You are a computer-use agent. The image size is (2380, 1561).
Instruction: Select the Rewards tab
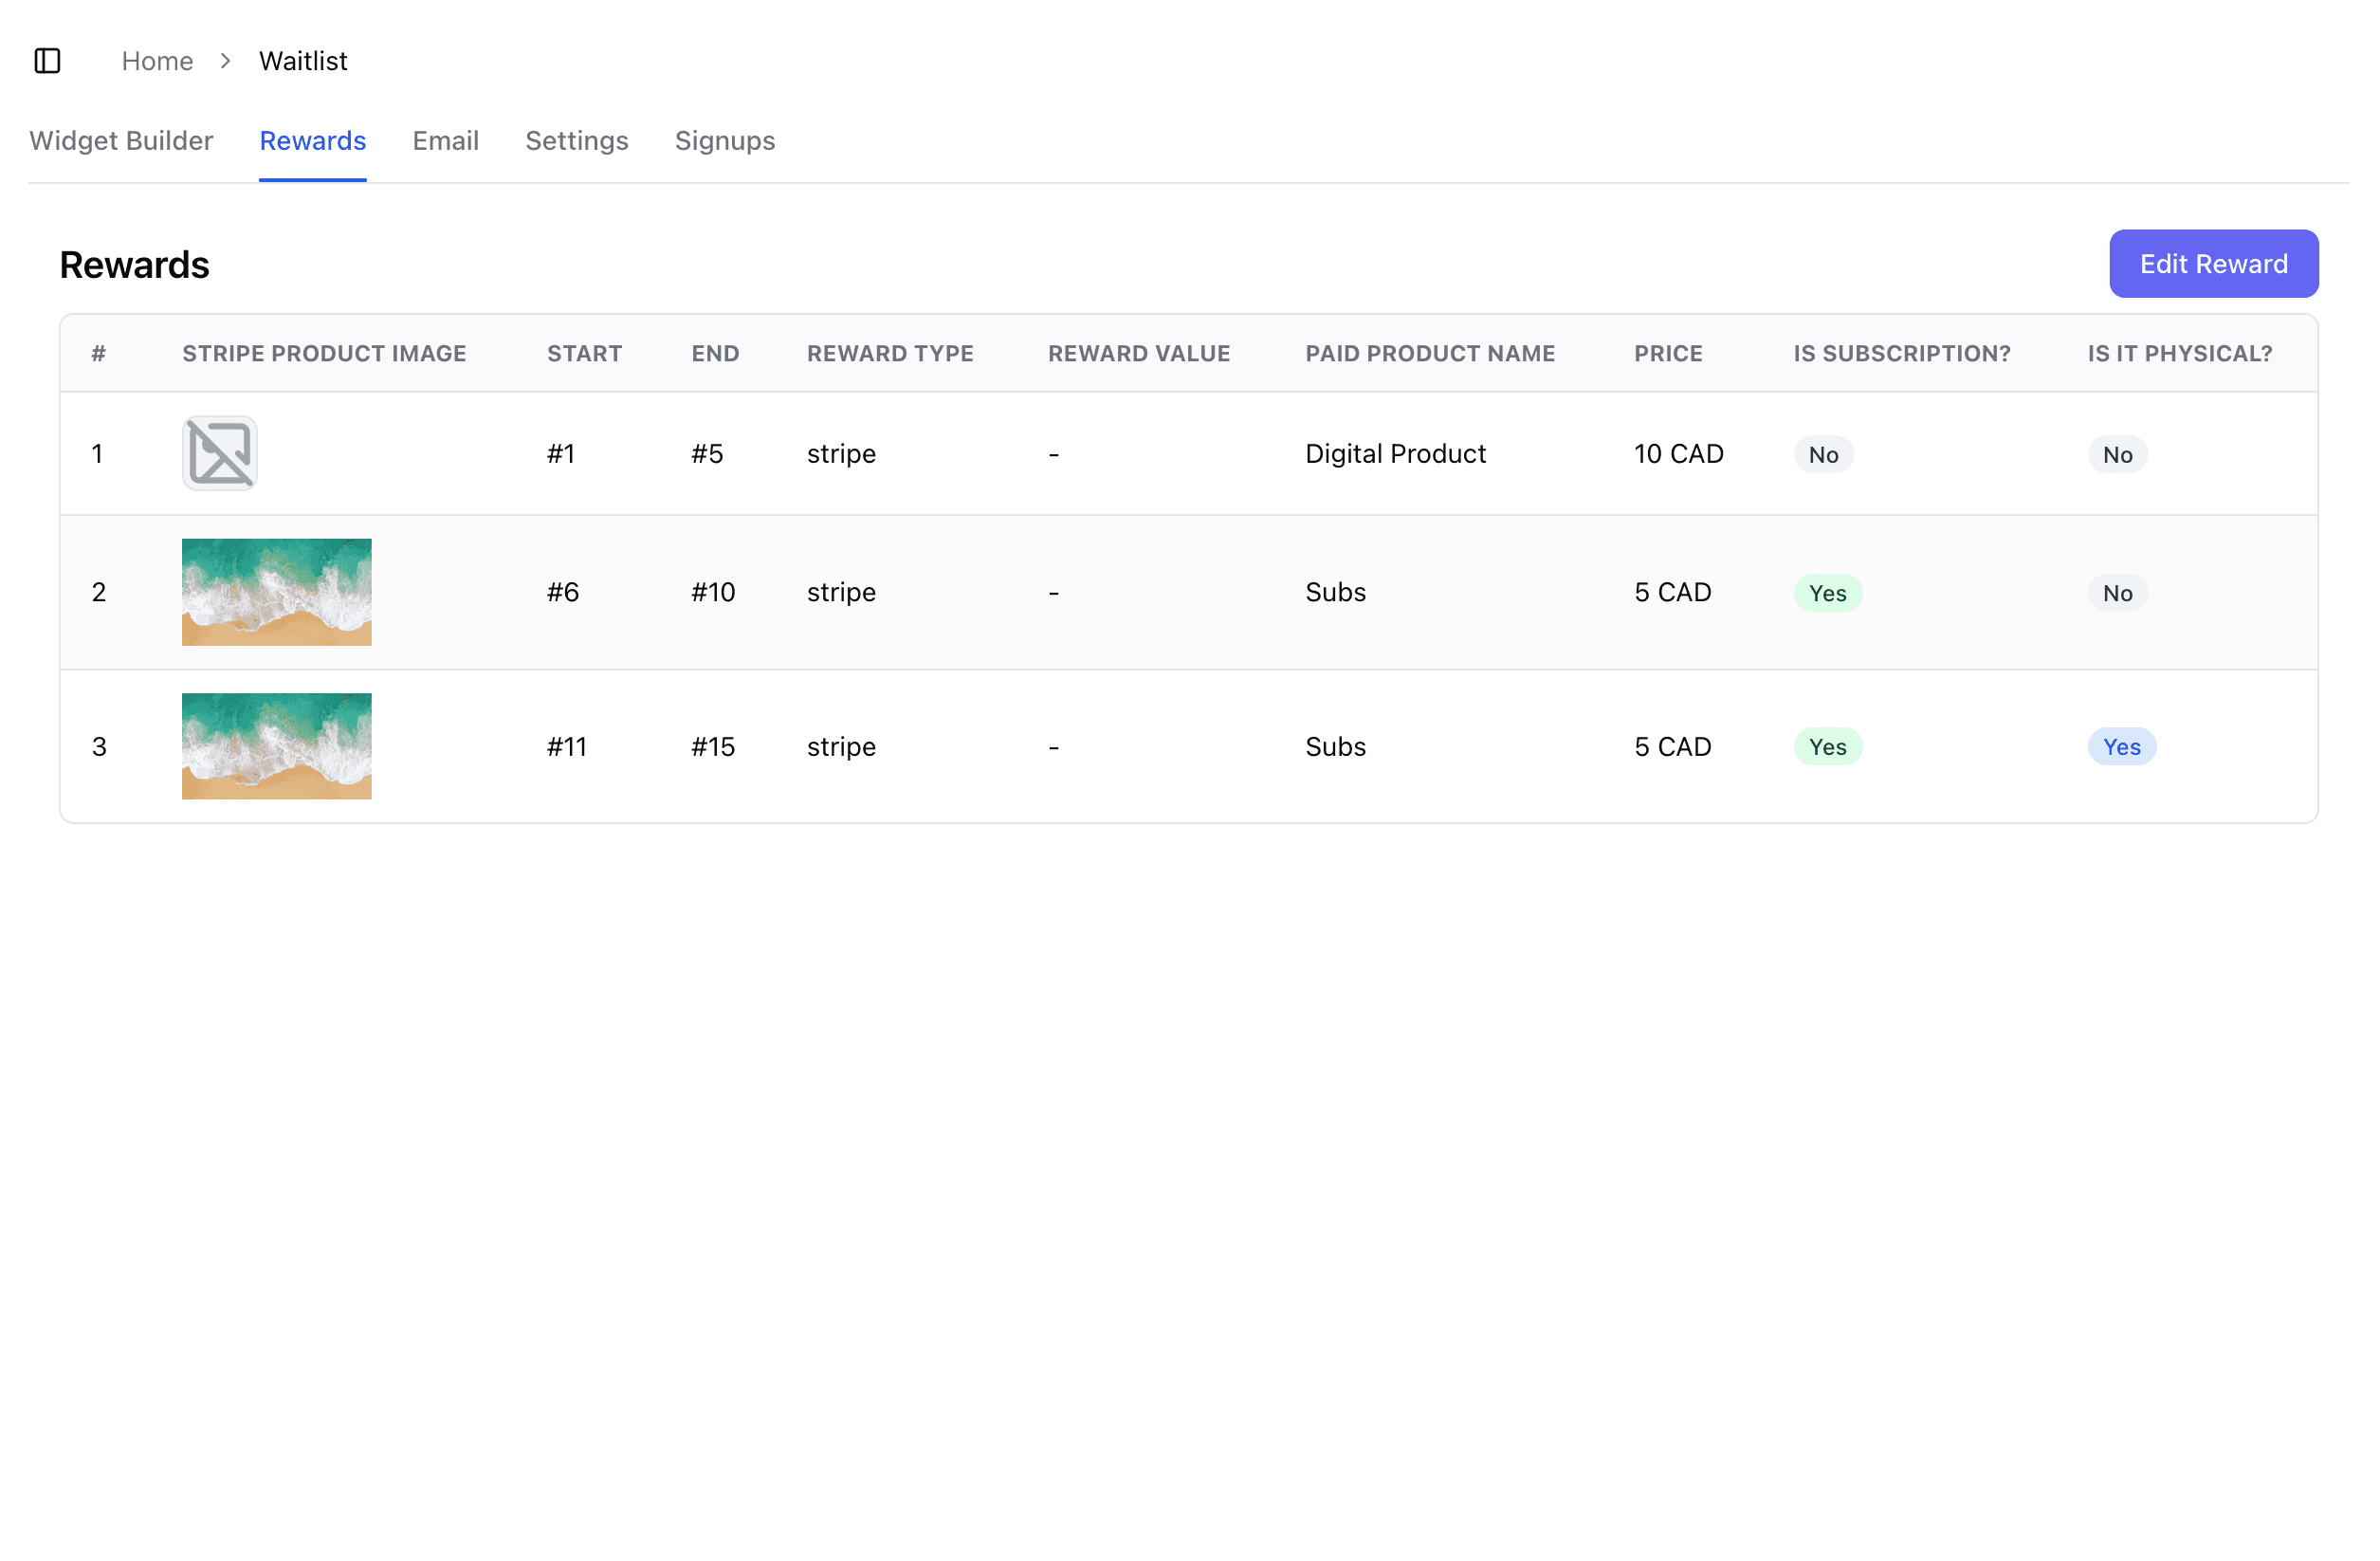pyautogui.click(x=312, y=141)
